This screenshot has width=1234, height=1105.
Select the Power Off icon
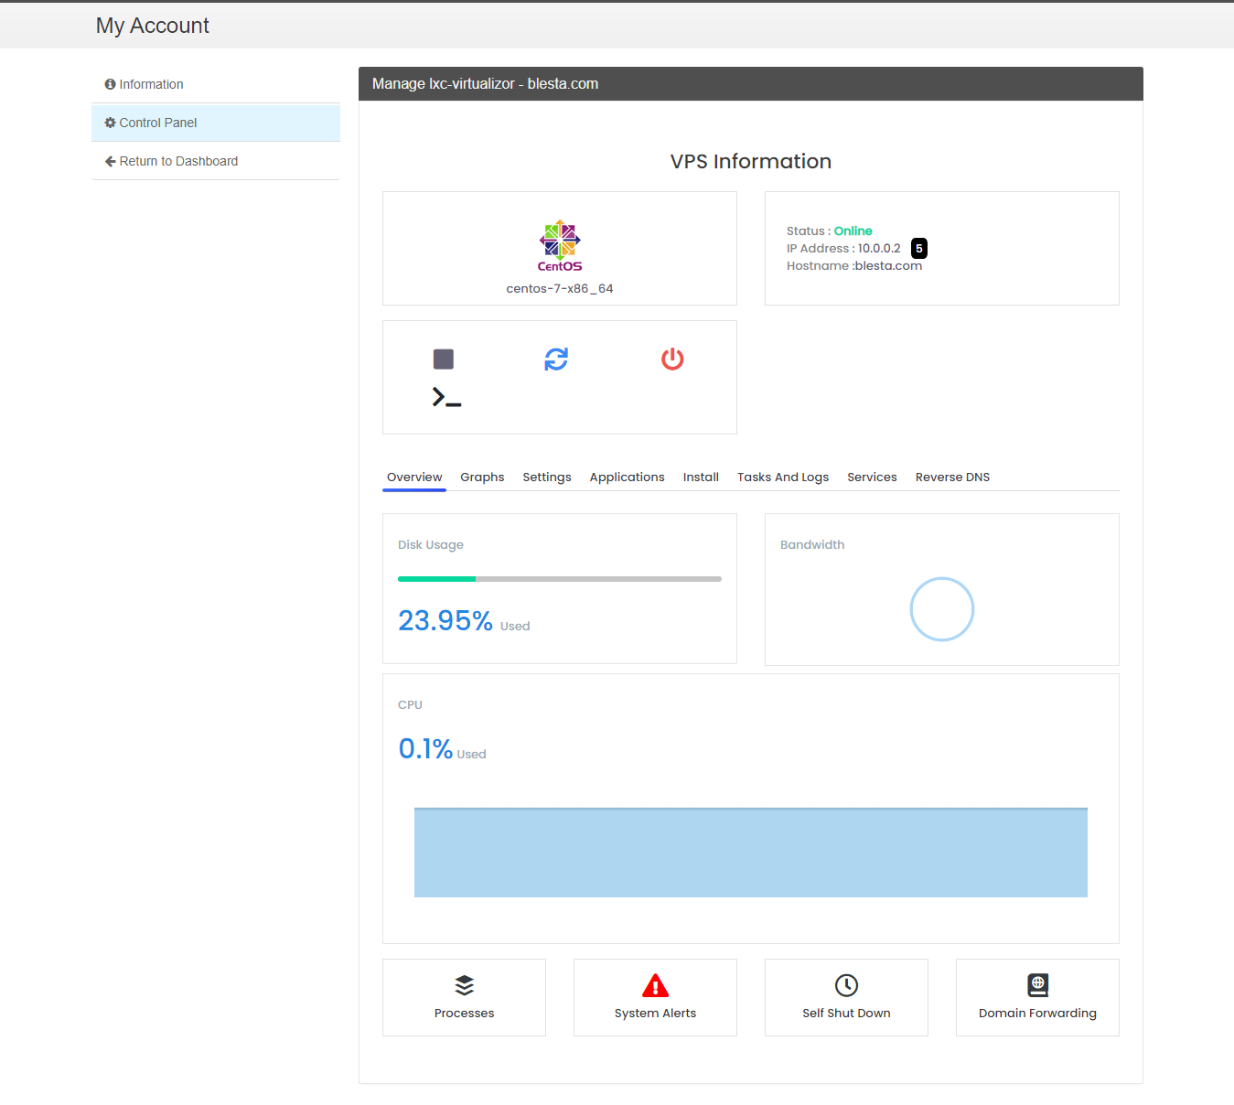tap(671, 358)
